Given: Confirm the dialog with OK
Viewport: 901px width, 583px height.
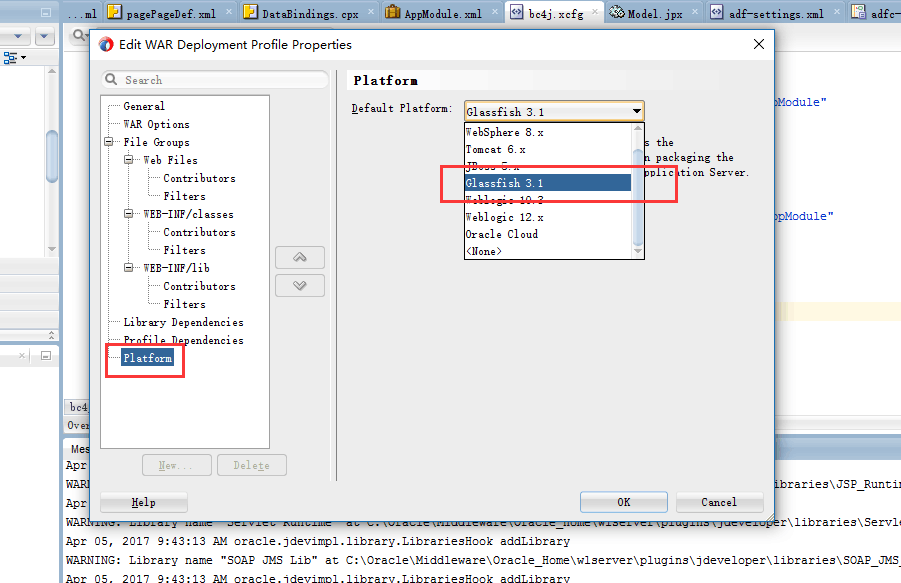Looking at the screenshot, I should point(624,502).
